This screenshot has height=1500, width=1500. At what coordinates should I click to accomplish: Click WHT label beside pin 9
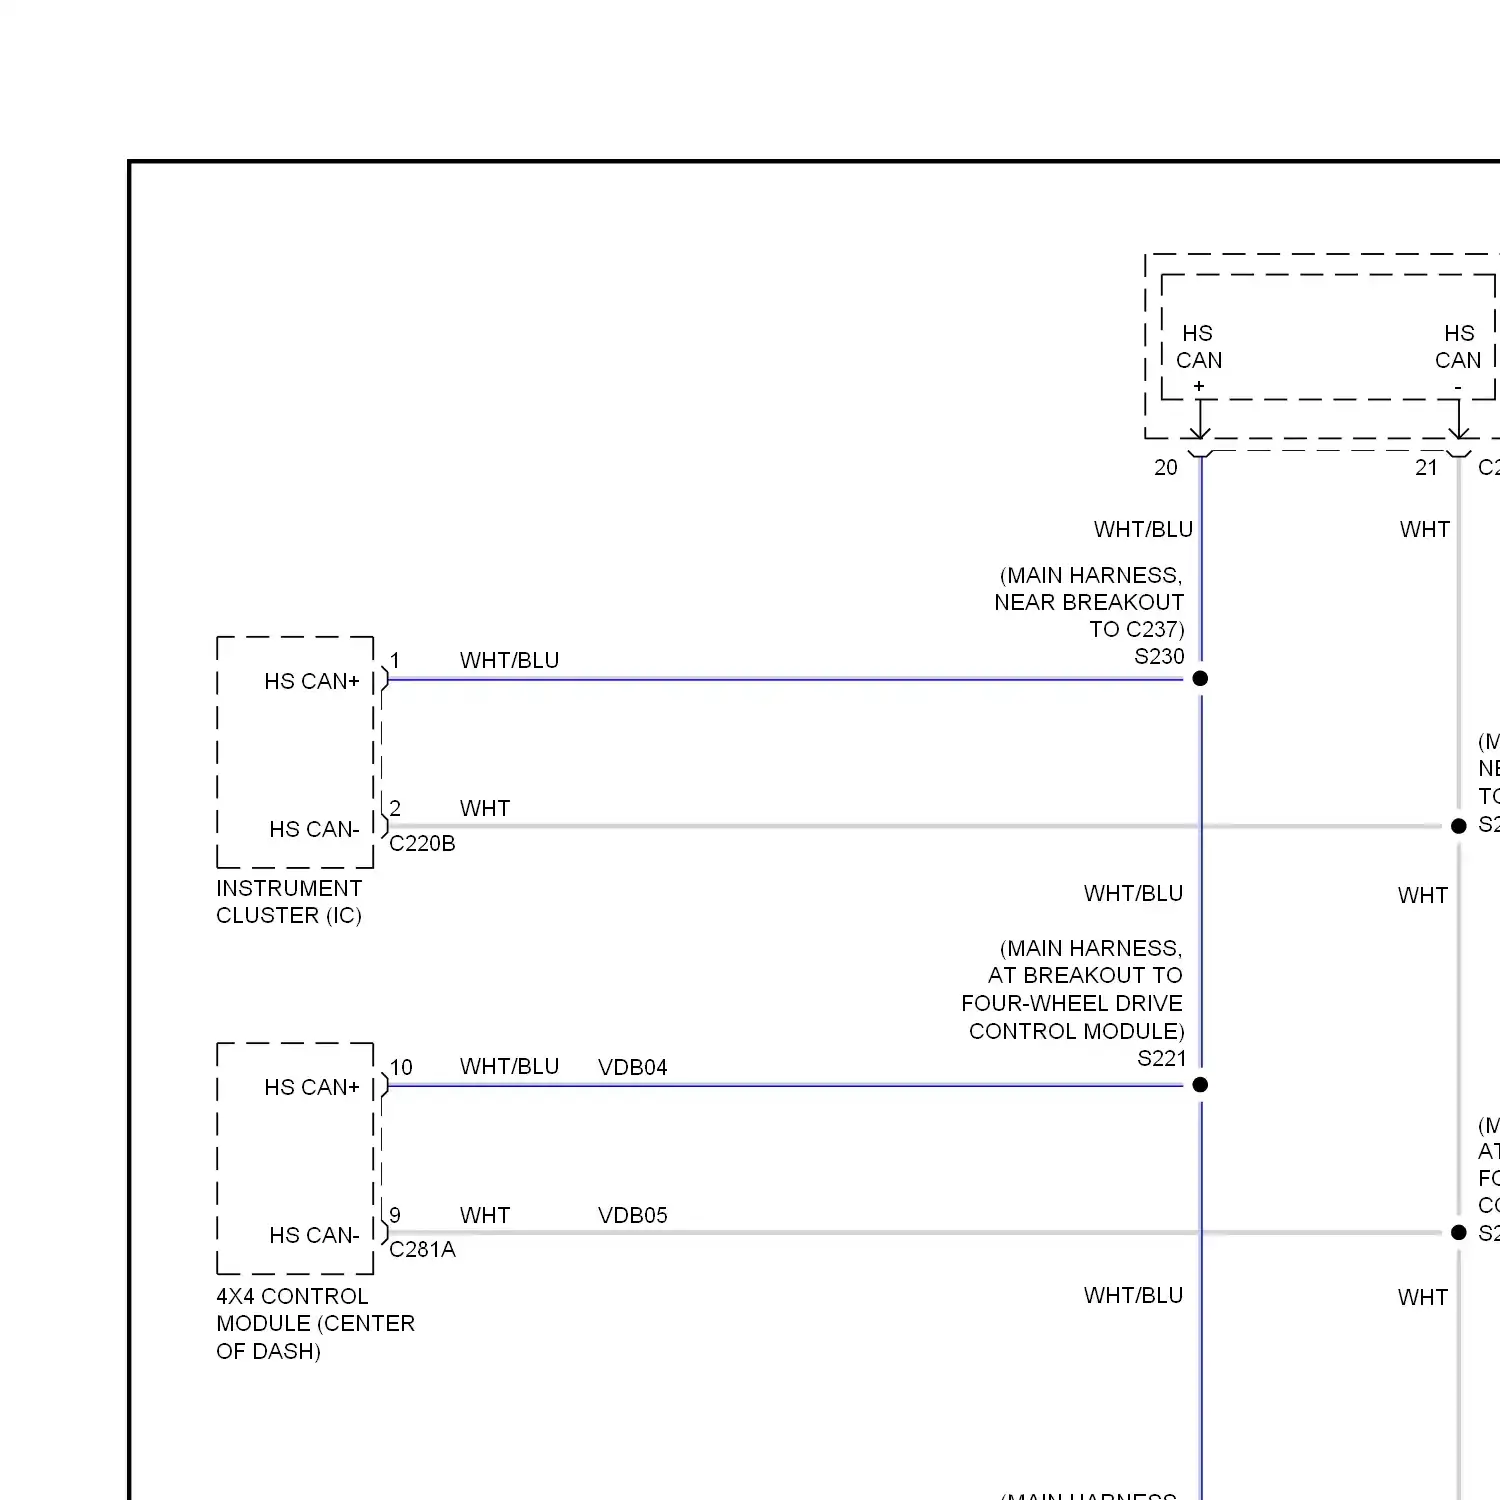click(485, 1216)
